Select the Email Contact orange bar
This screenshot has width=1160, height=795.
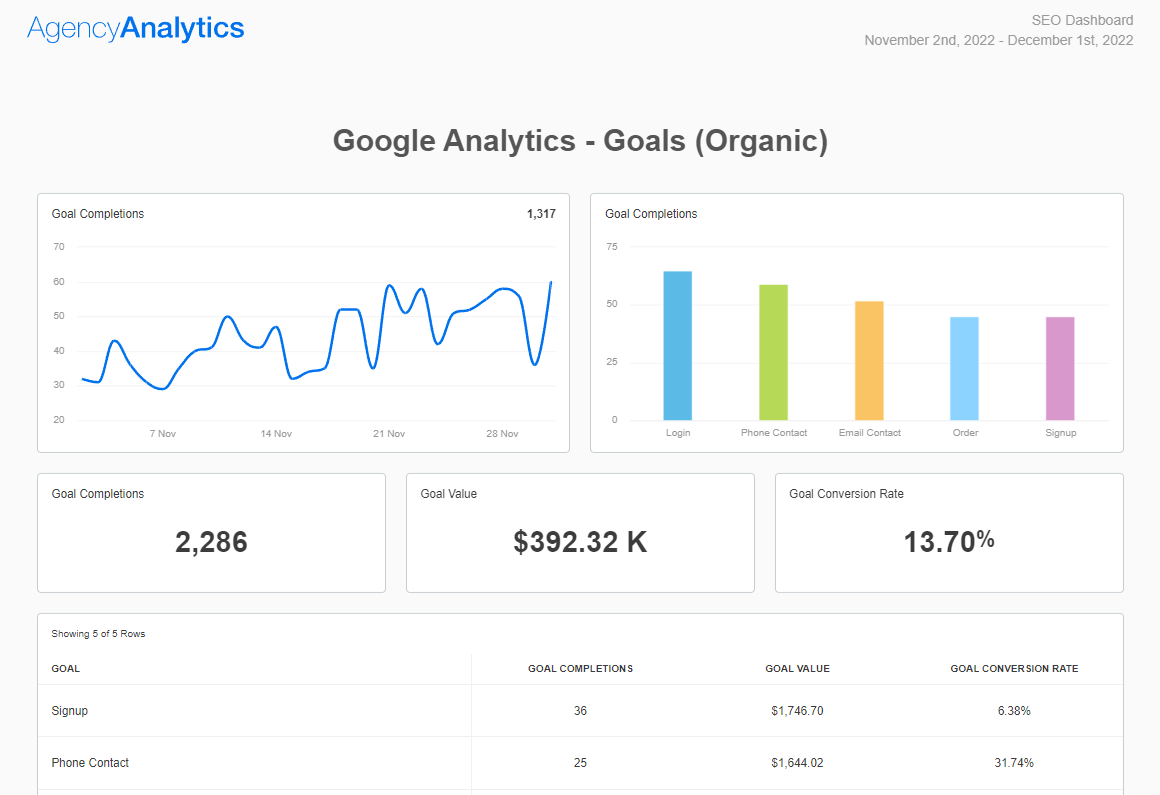tap(869, 360)
